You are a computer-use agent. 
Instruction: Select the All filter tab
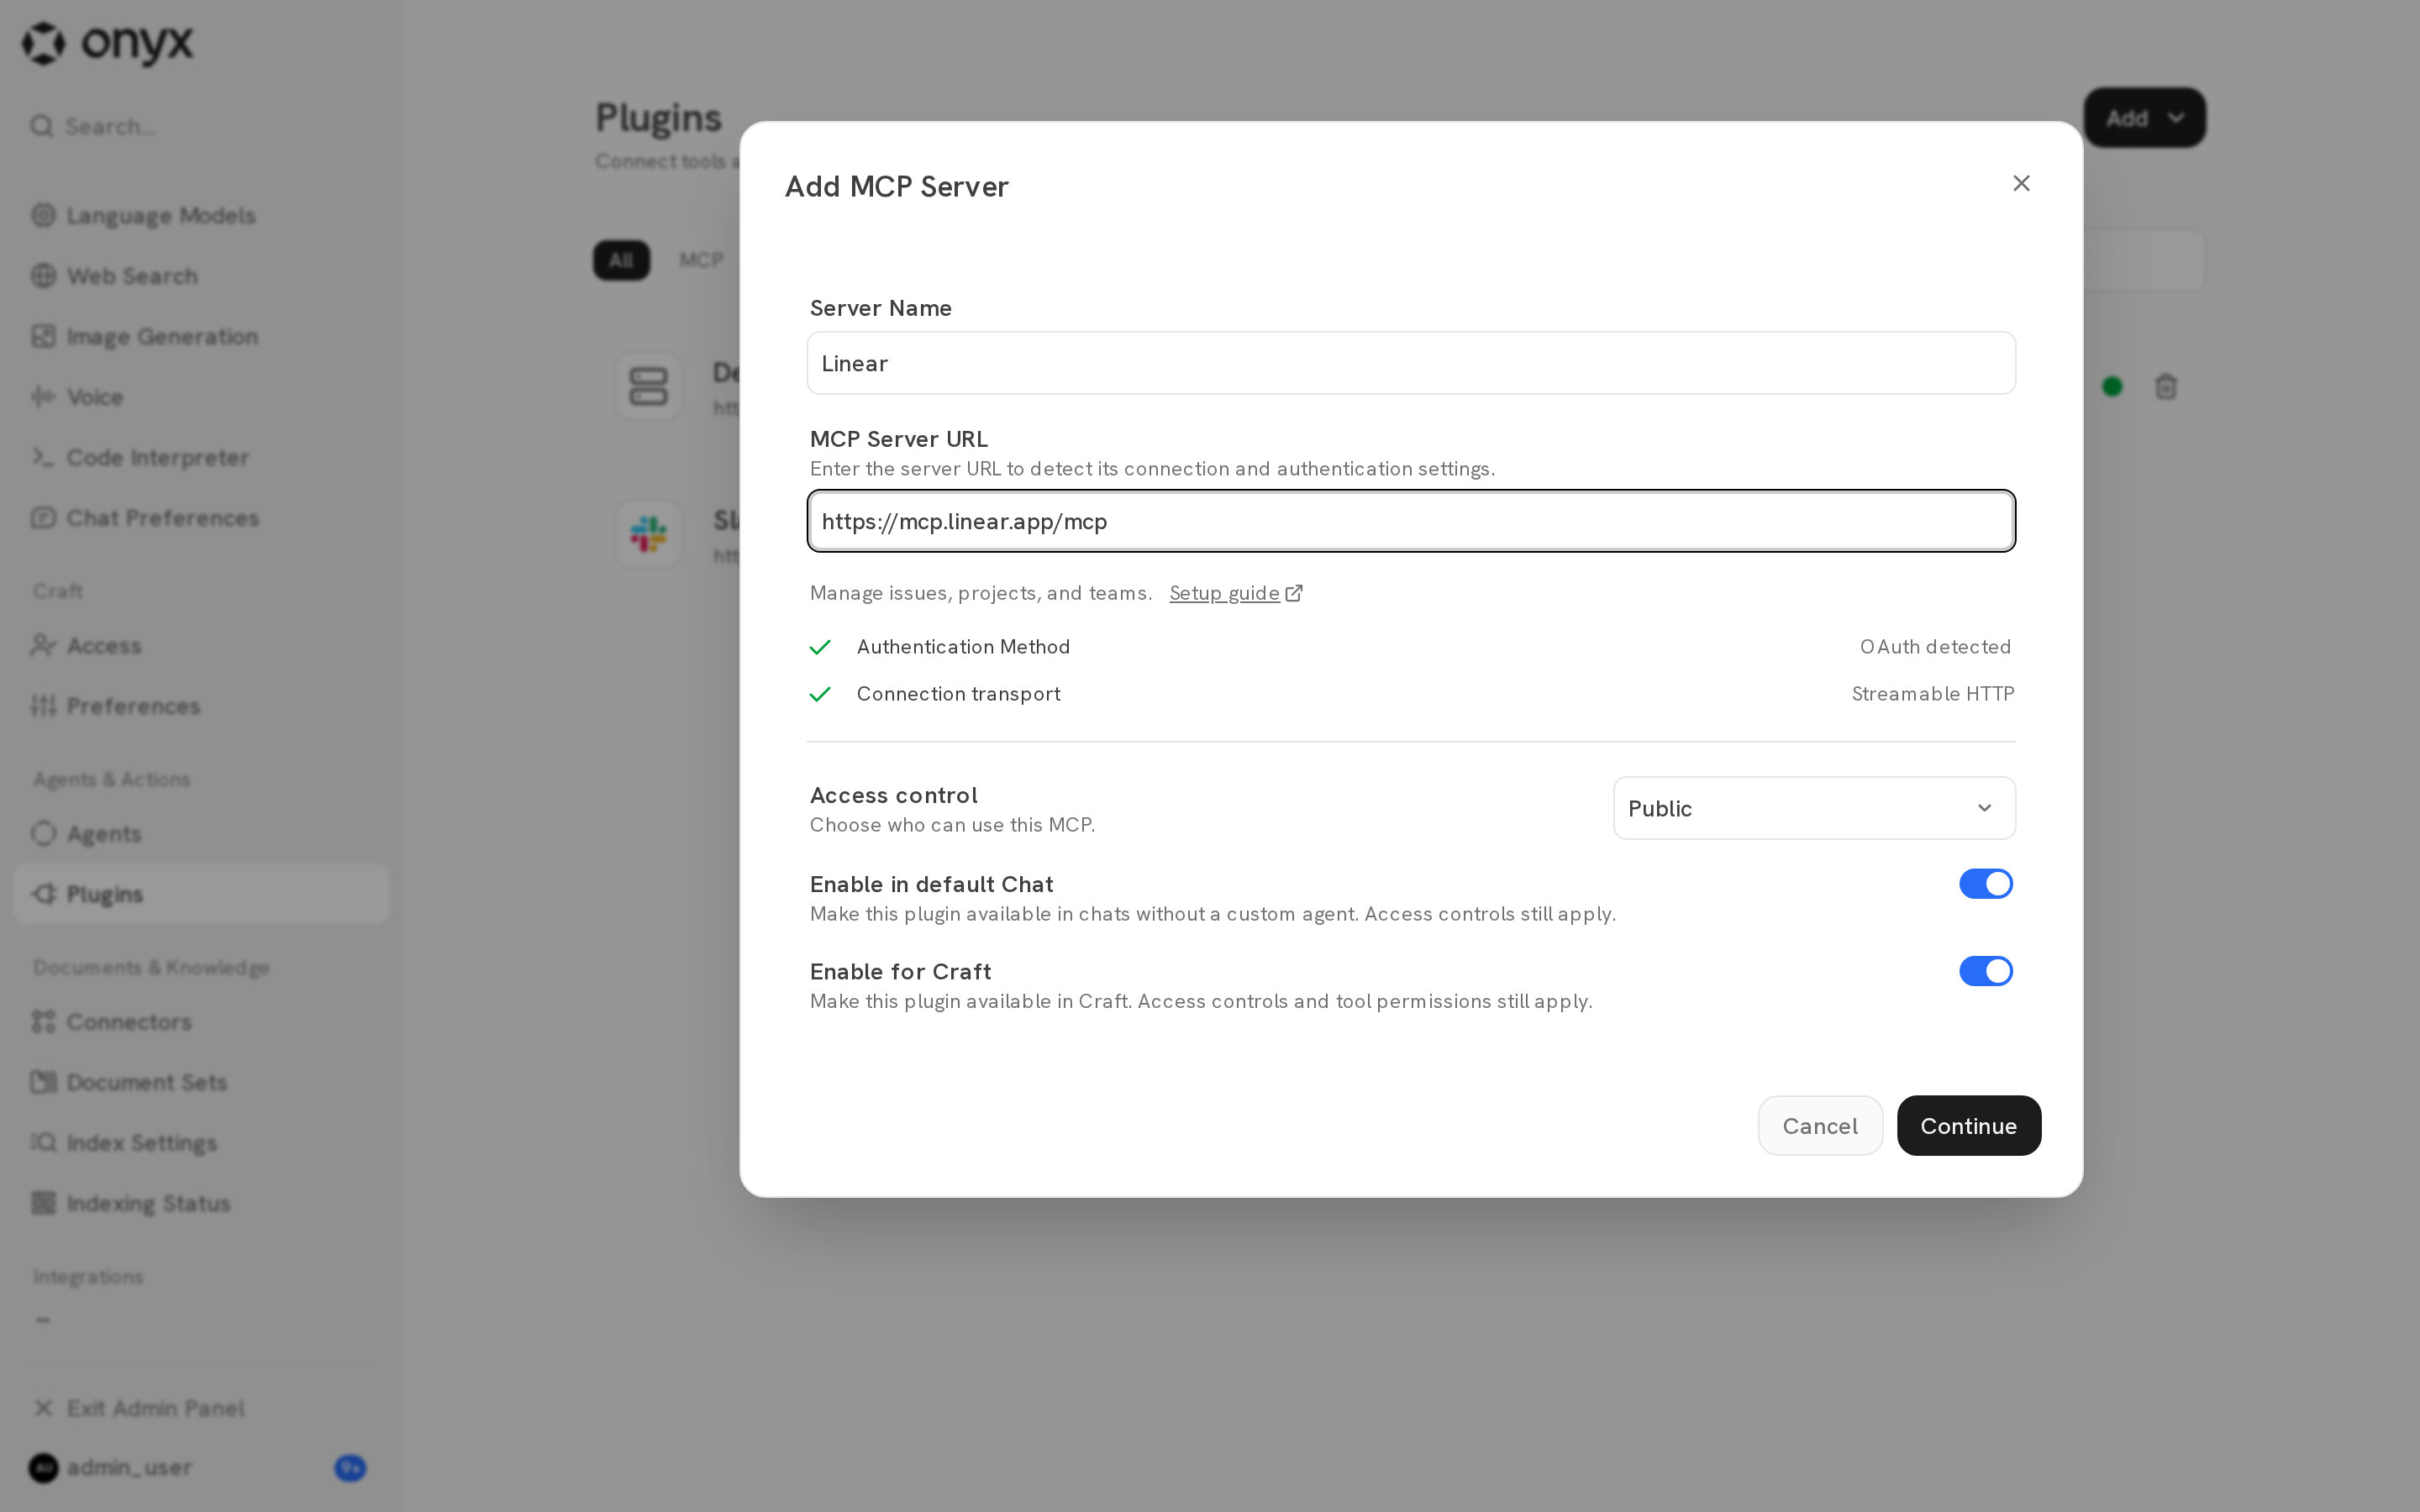point(621,261)
